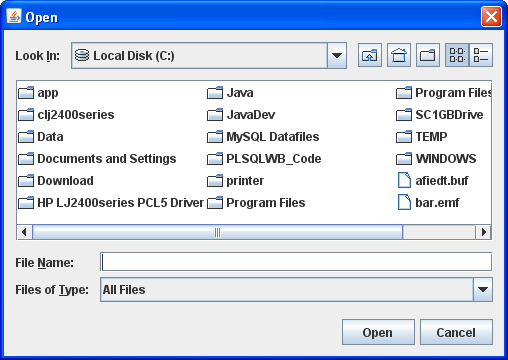Select the MySQL Datafiles folder icon

(215, 137)
